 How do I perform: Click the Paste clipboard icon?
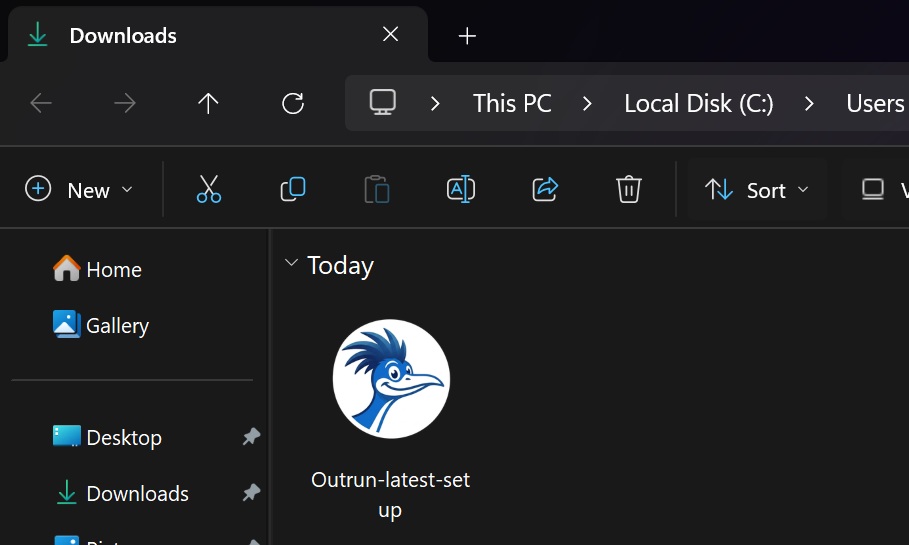tap(377, 189)
